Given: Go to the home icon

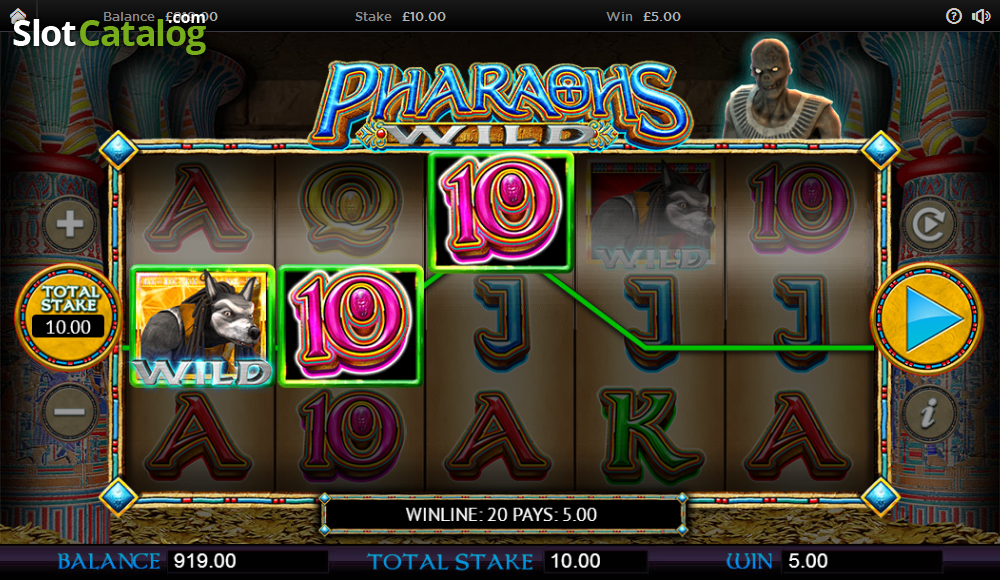Looking at the screenshot, I should pos(18,15).
